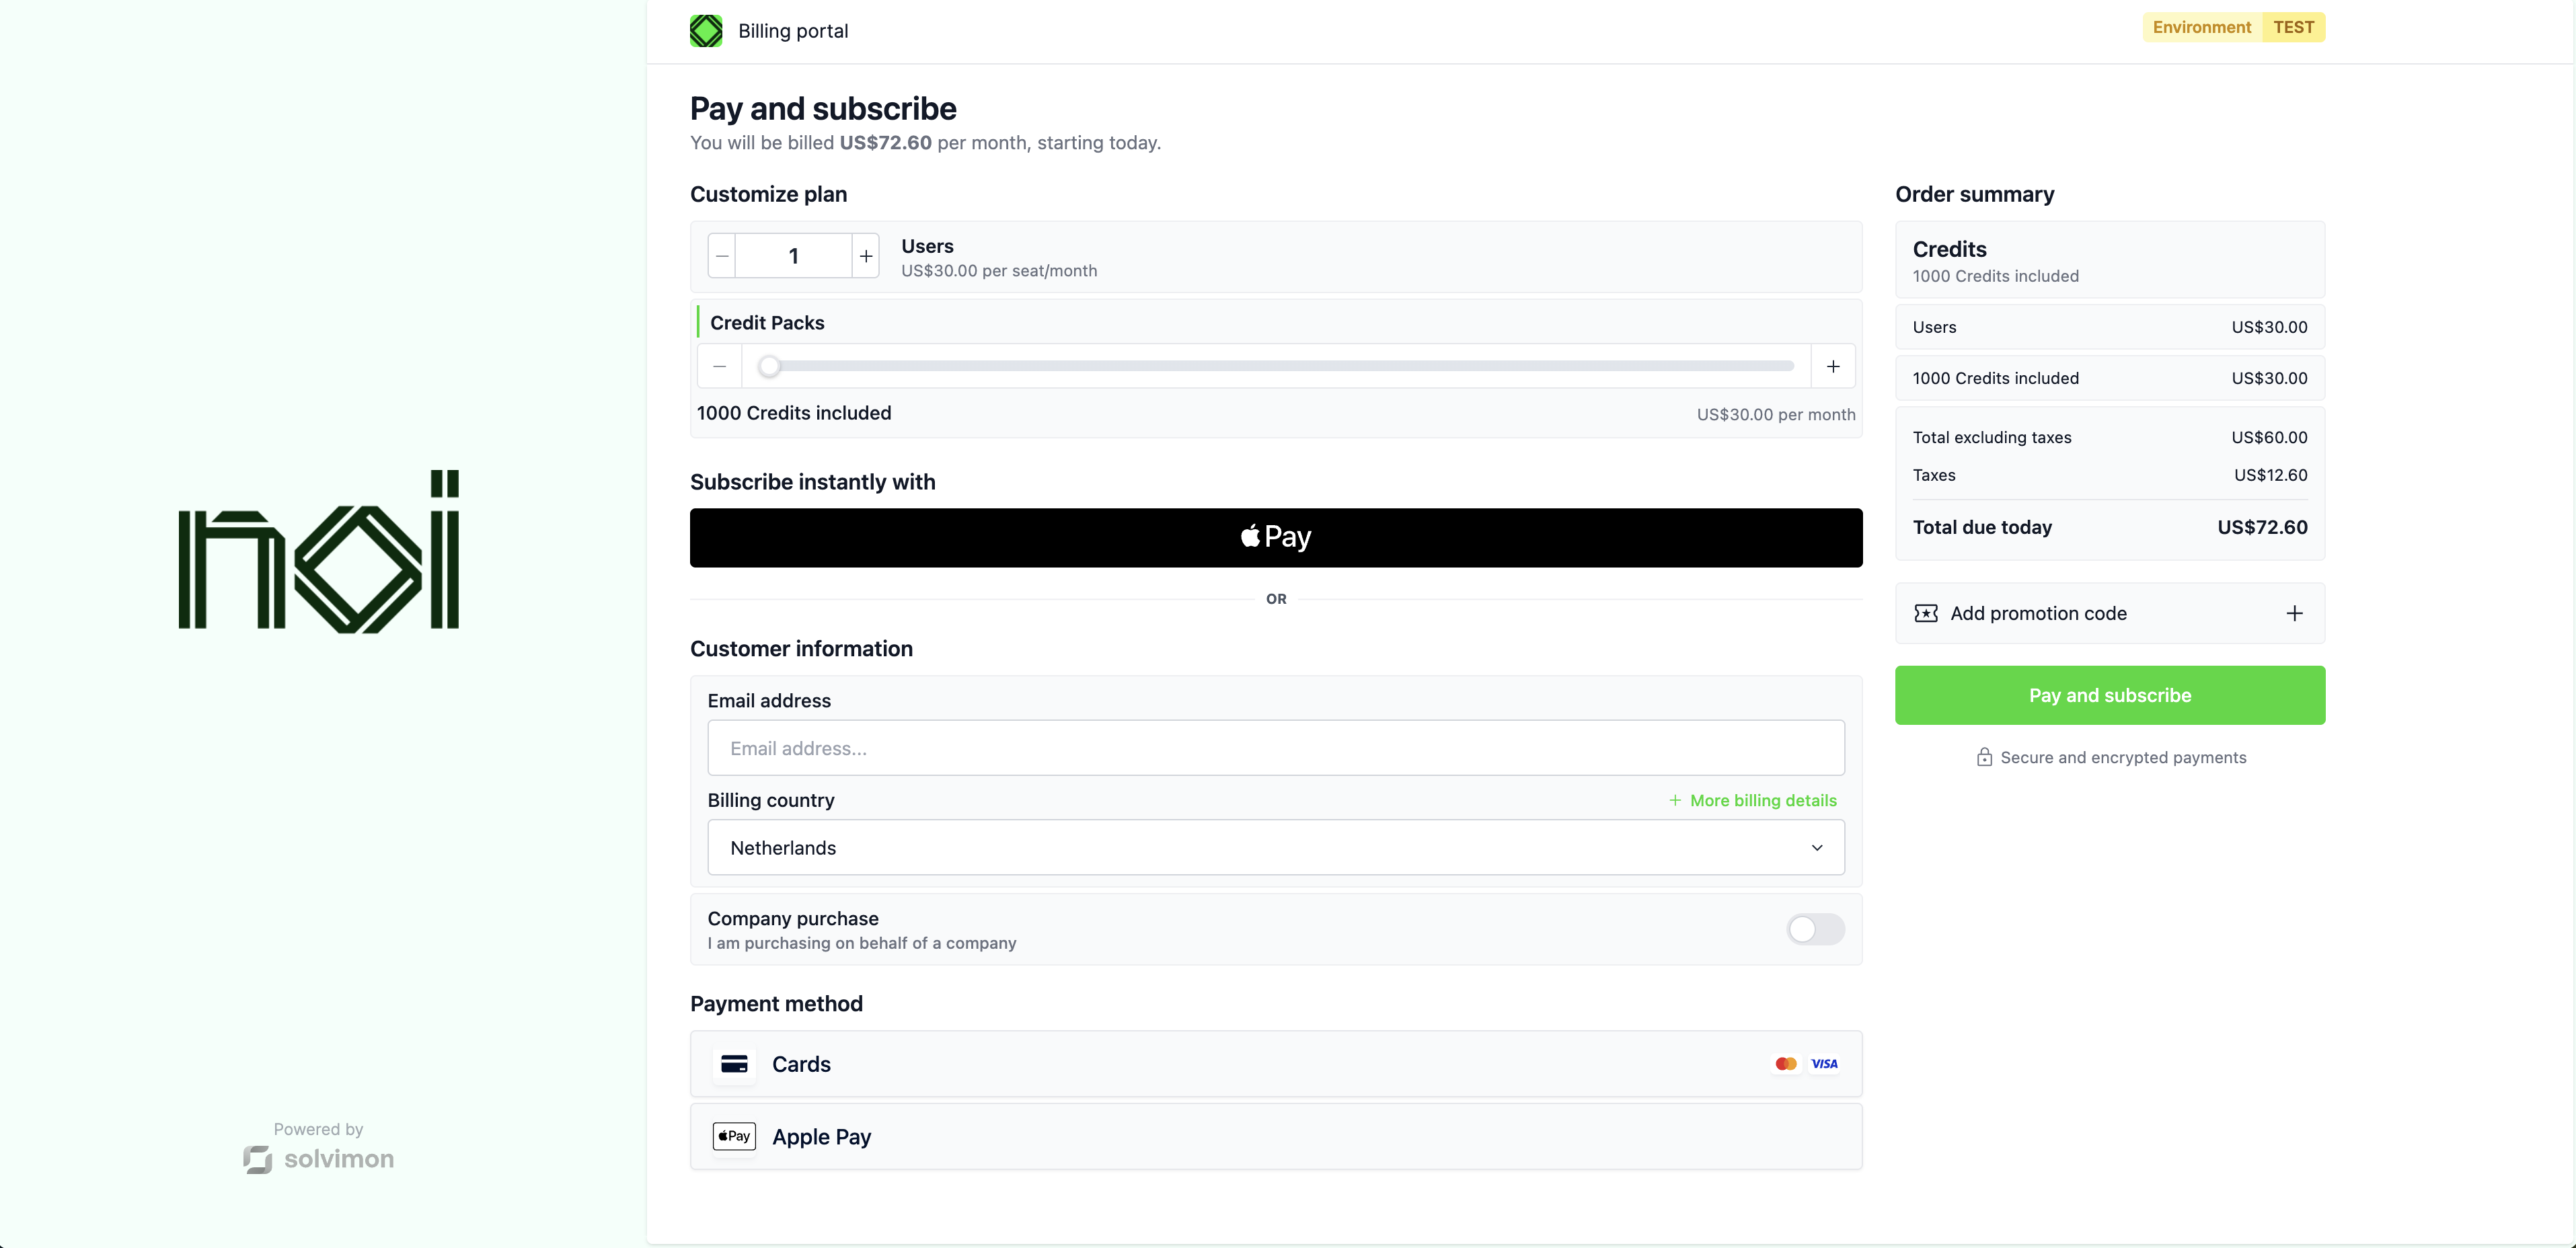Enable the Company purchase toggle
The width and height of the screenshot is (2576, 1248).
(1815, 930)
